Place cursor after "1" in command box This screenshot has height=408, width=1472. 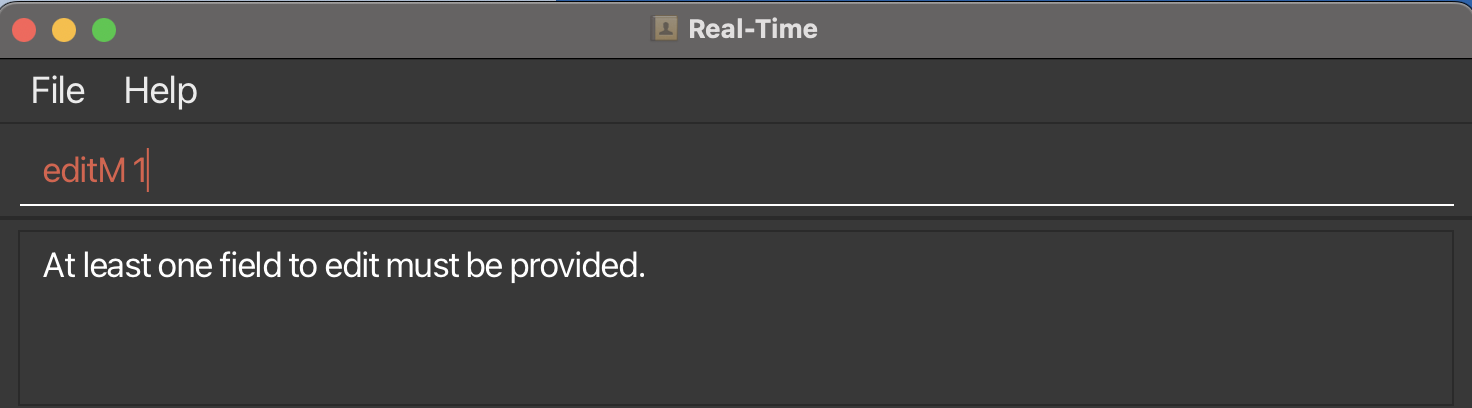coord(148,172)
